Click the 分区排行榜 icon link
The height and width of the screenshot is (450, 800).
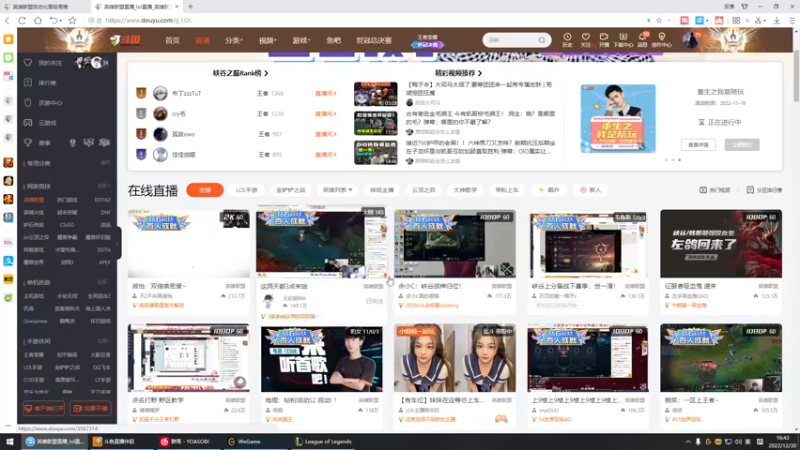tap(764, 190)
